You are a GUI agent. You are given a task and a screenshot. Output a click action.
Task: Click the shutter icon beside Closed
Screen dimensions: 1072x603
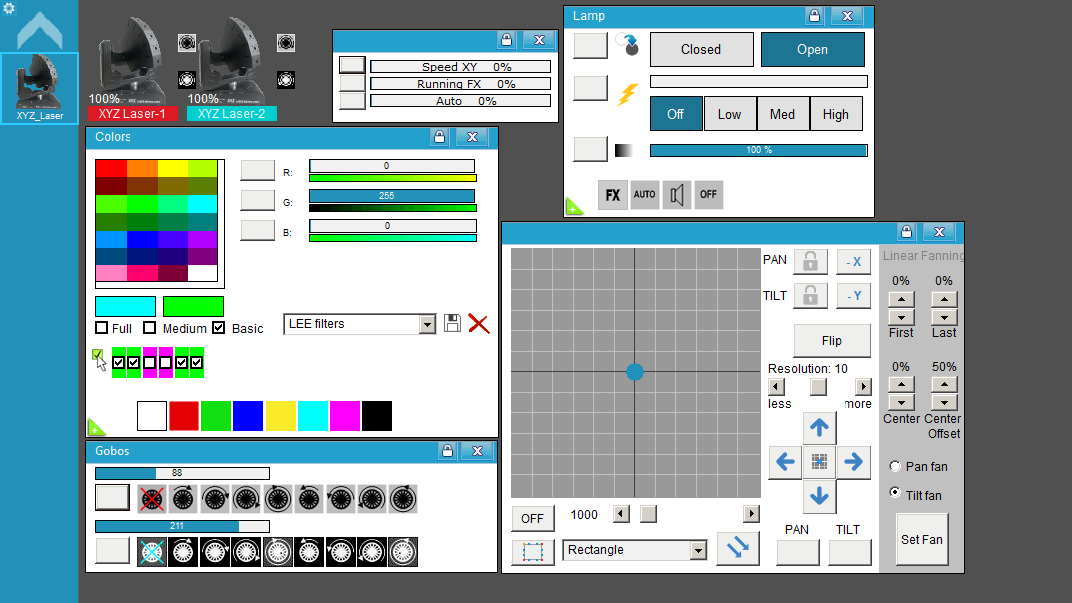pyautogui.click(x=628, y=44)
